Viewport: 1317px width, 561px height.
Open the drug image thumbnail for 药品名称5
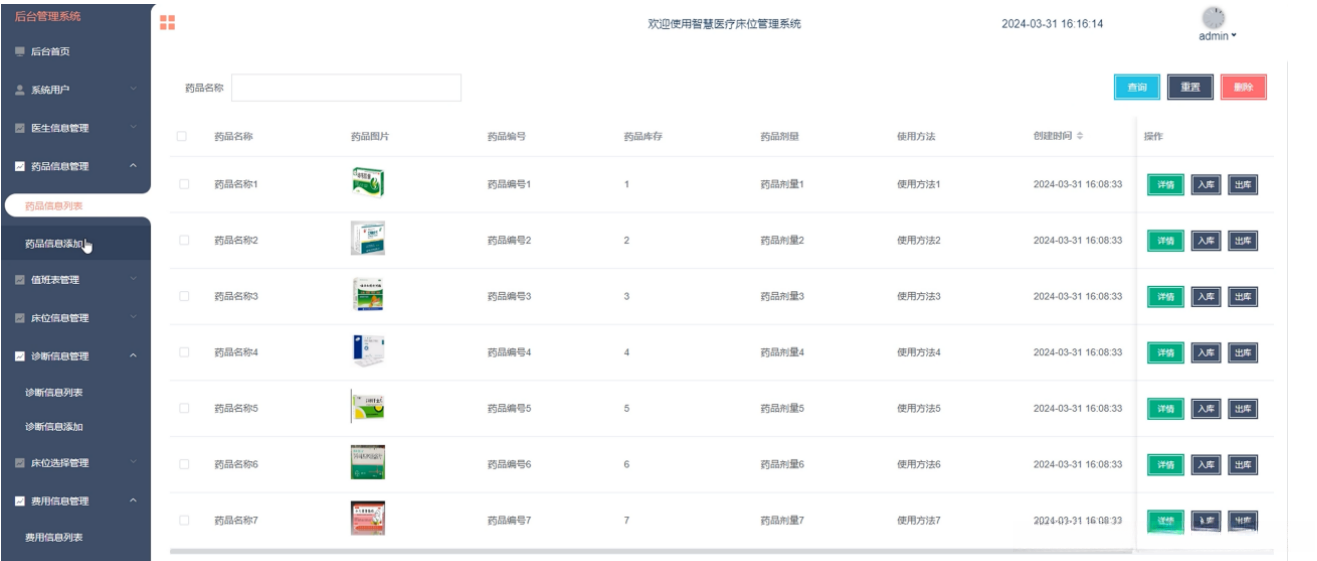coord(367,407)
